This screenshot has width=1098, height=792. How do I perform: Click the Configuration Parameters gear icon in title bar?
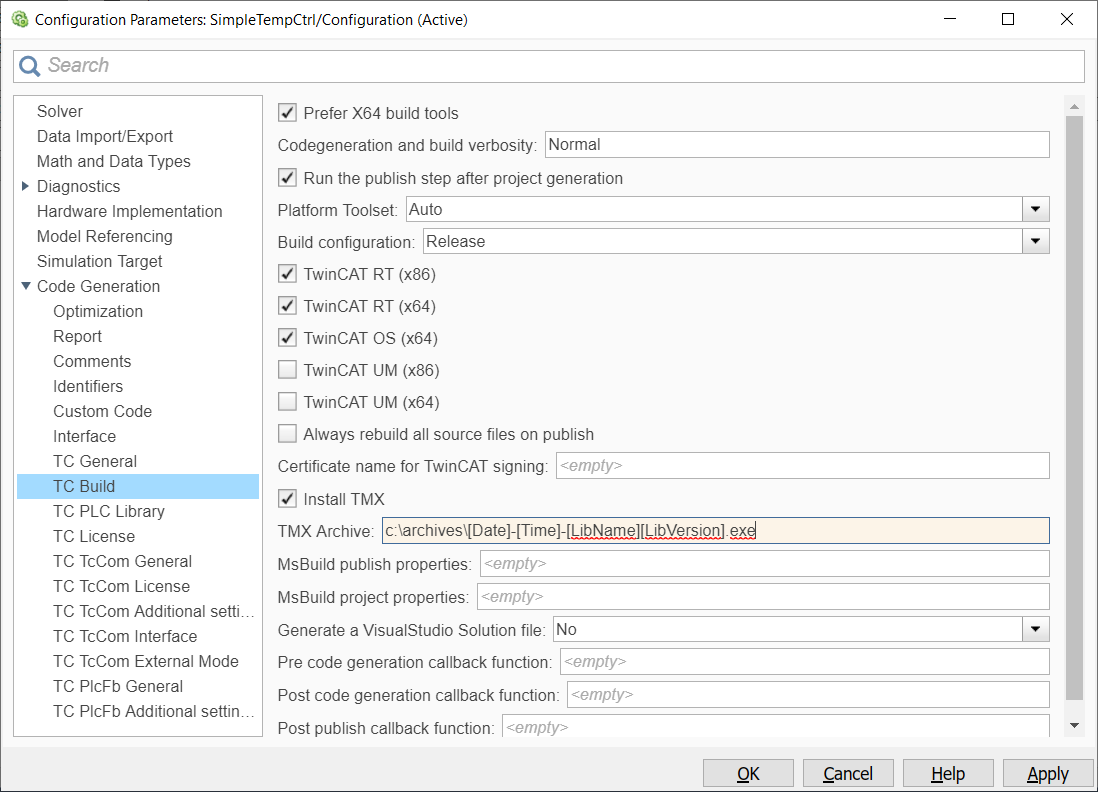pyautogui.click(x=20, y=20)
